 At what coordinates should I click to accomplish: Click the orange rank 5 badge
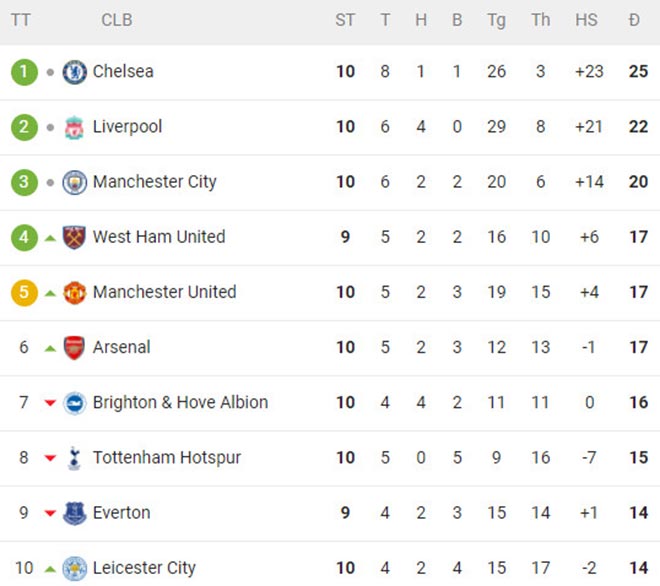coord(24,292)
